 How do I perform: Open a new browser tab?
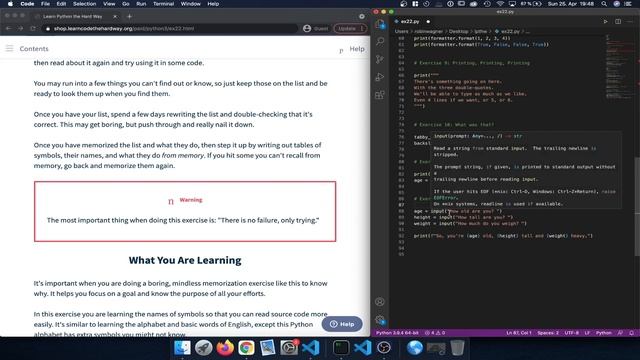click(129, 16)
